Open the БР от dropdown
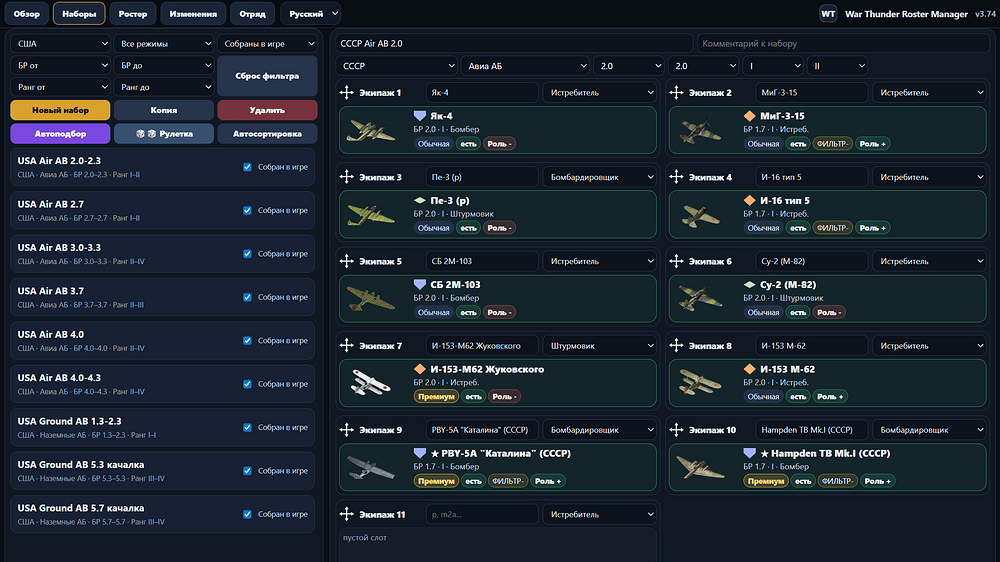This screenshot has width=1000, height=562. pos(61,65)
